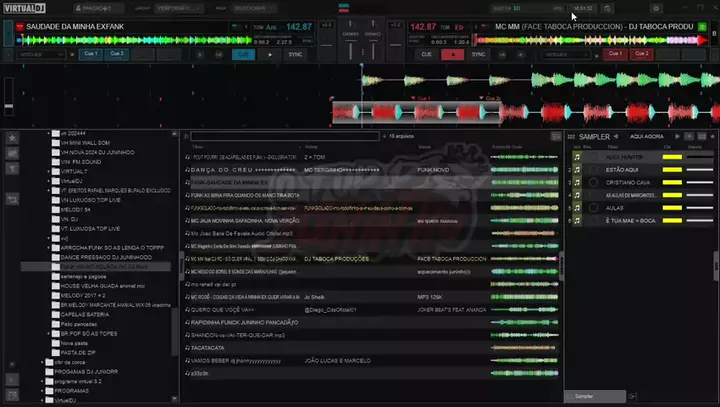Activate SYNC on the right deck
The image size is (720, 407).
click(x=478, y=55)
